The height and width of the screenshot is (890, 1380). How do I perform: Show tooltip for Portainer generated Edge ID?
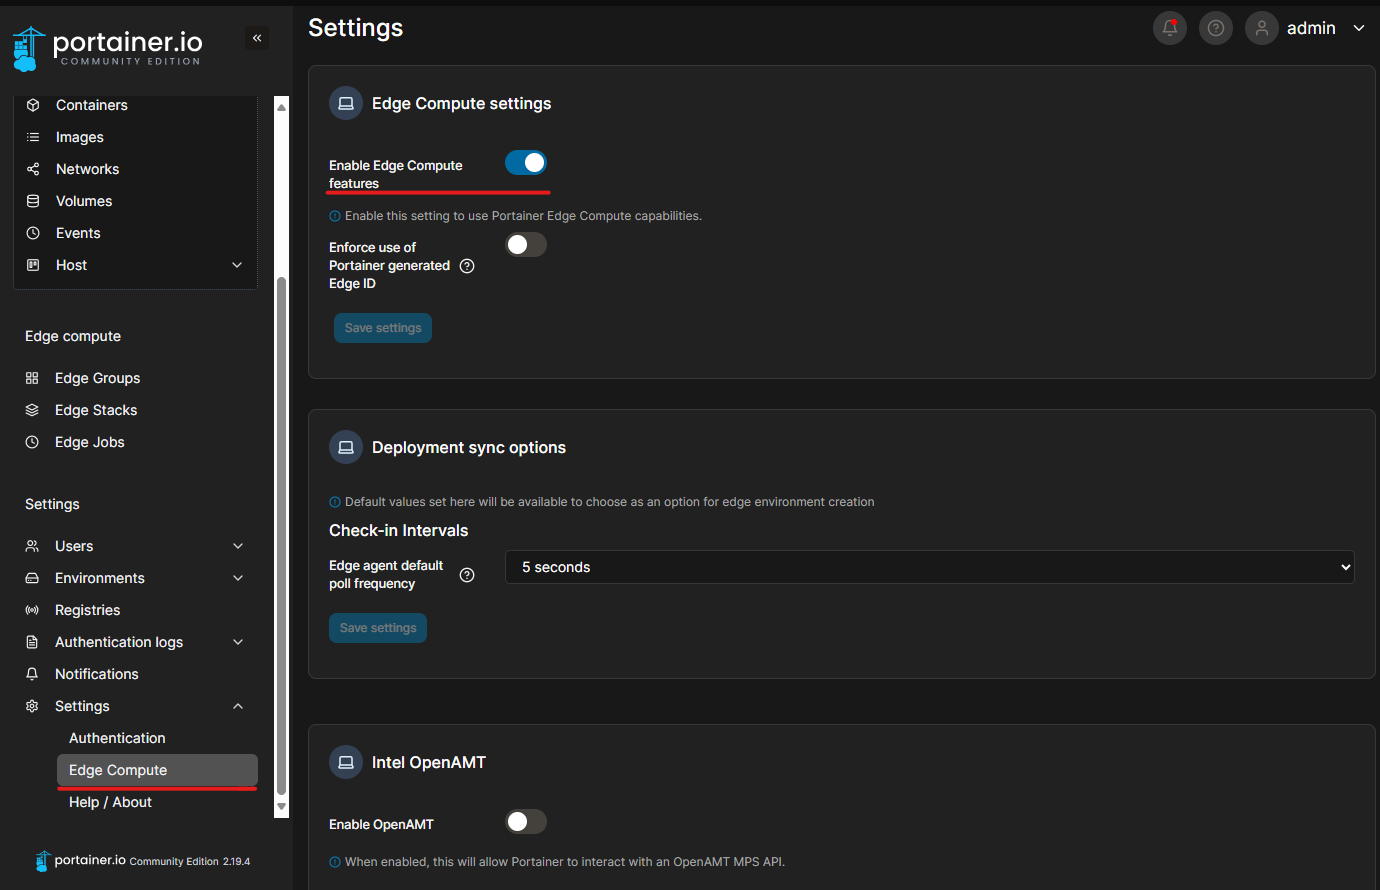pos(467,266)
